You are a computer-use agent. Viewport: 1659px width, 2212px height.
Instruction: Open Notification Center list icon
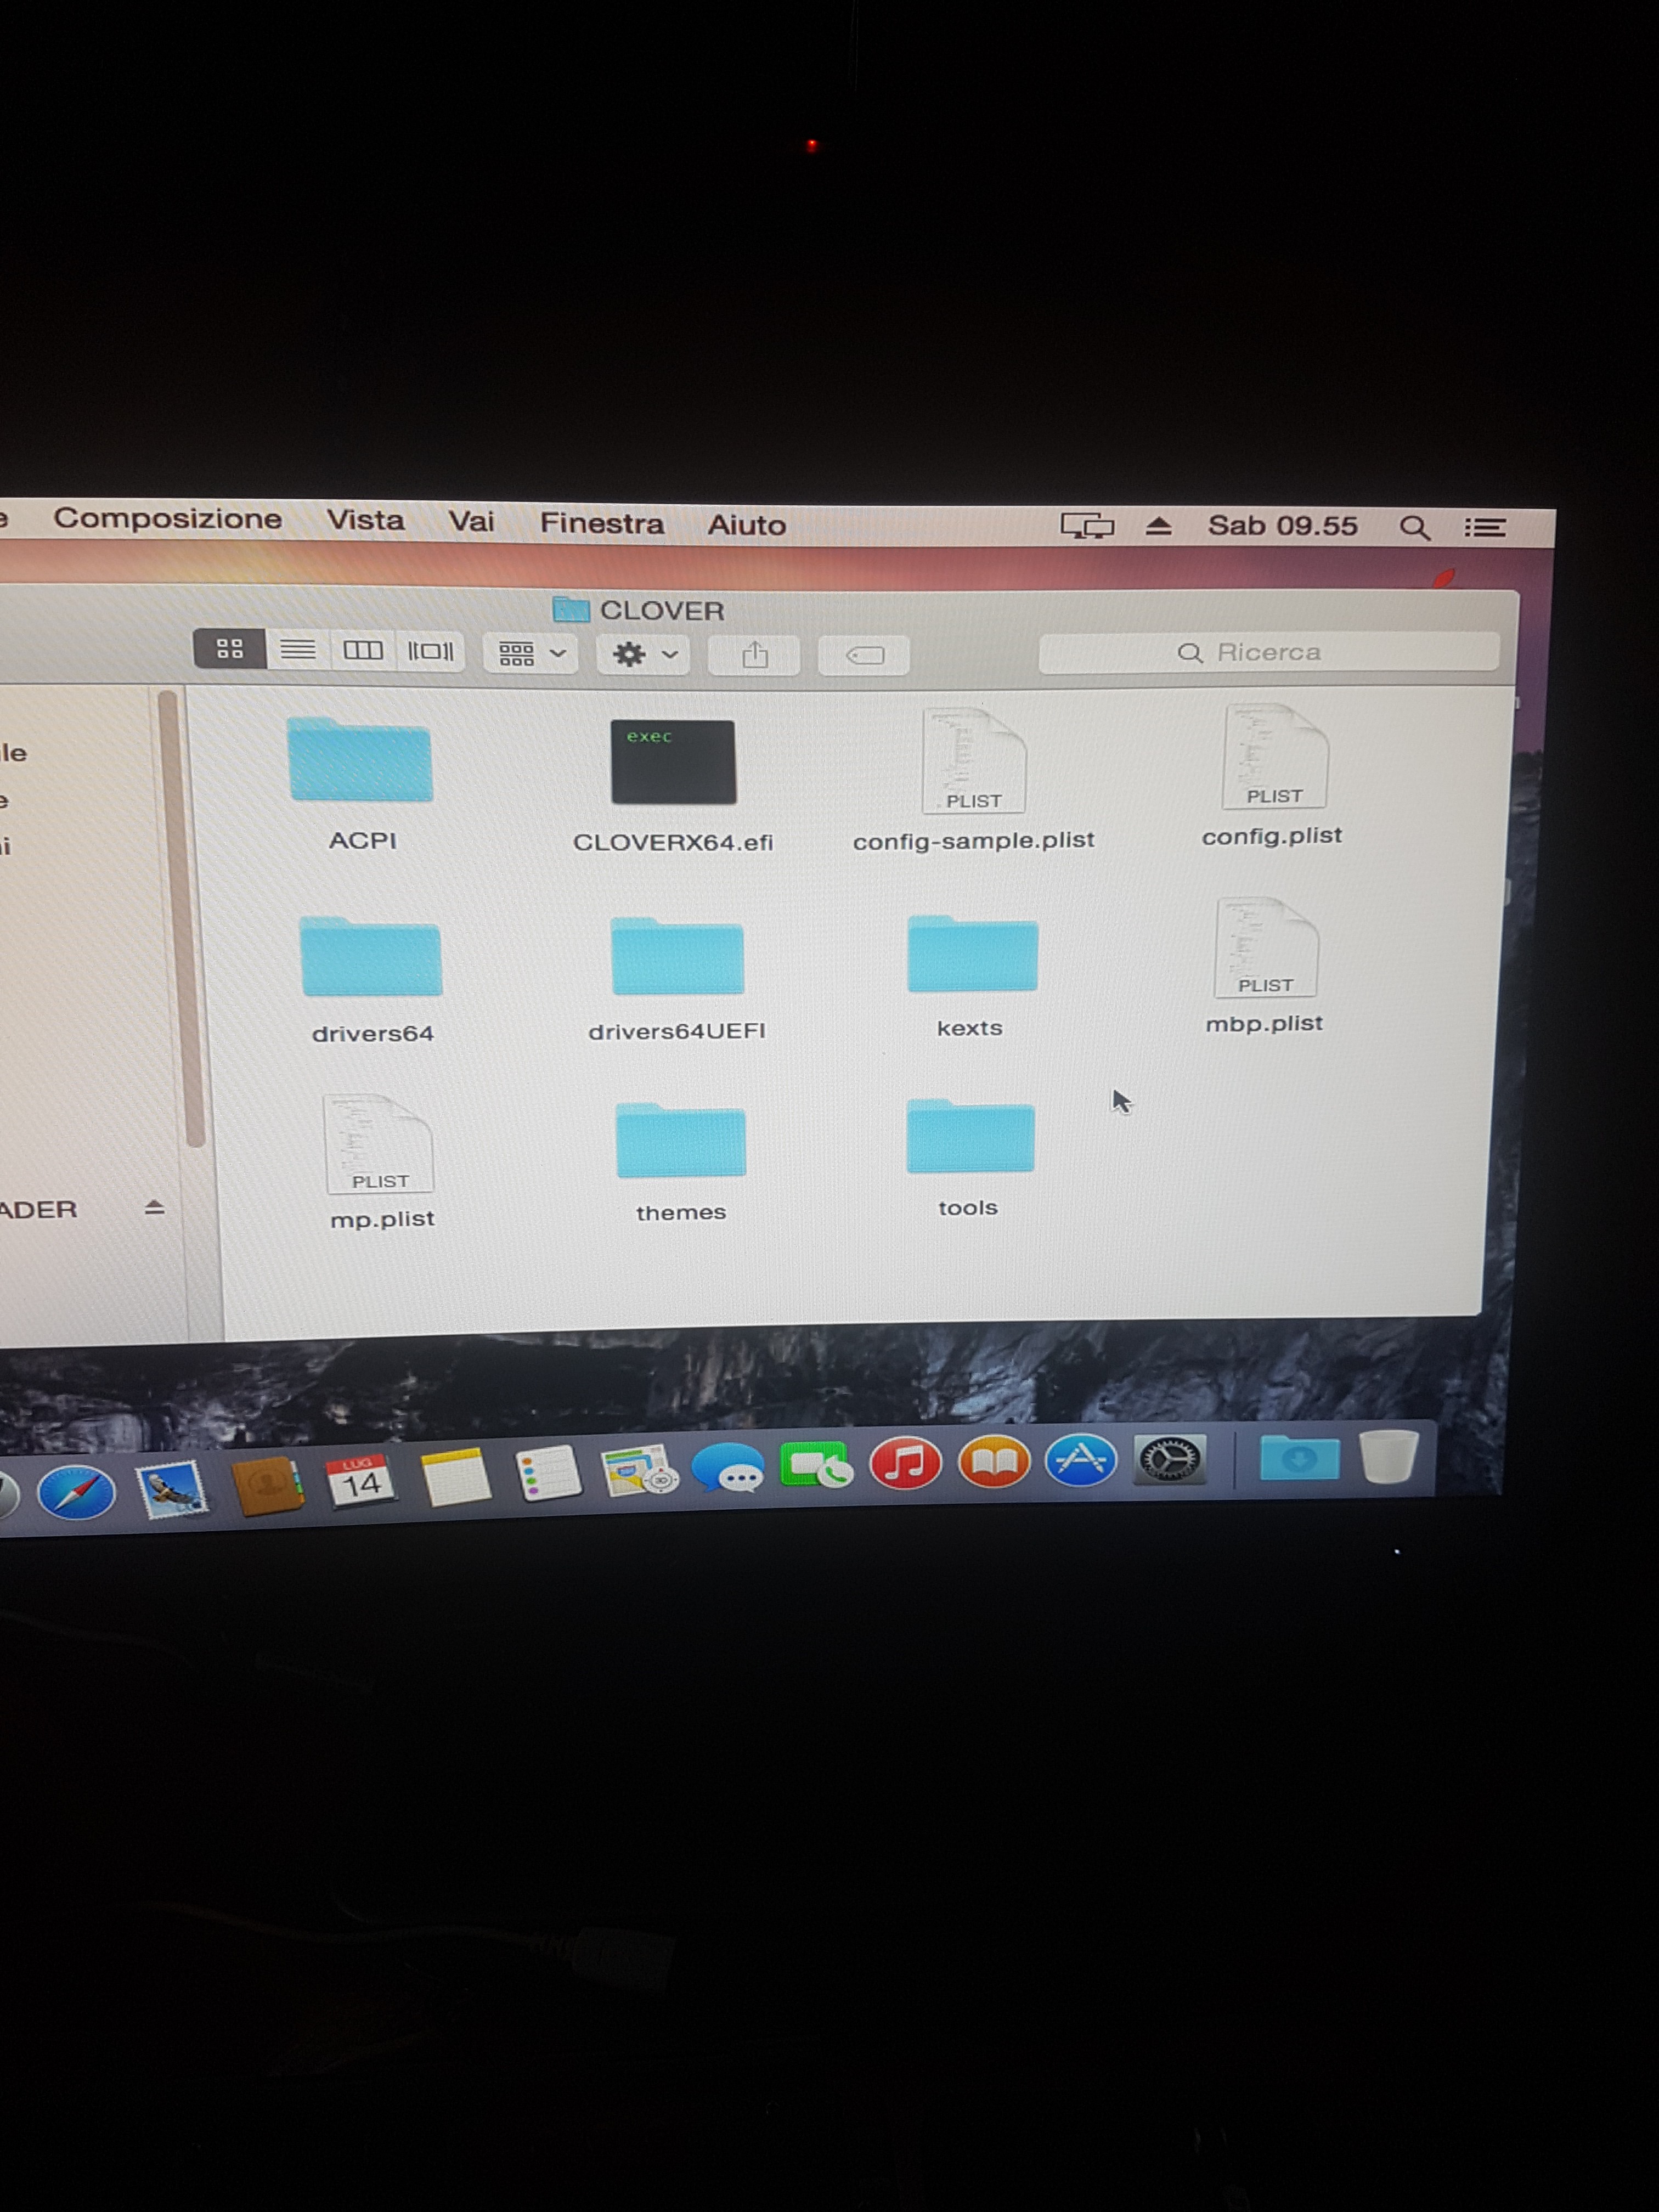1485,527
